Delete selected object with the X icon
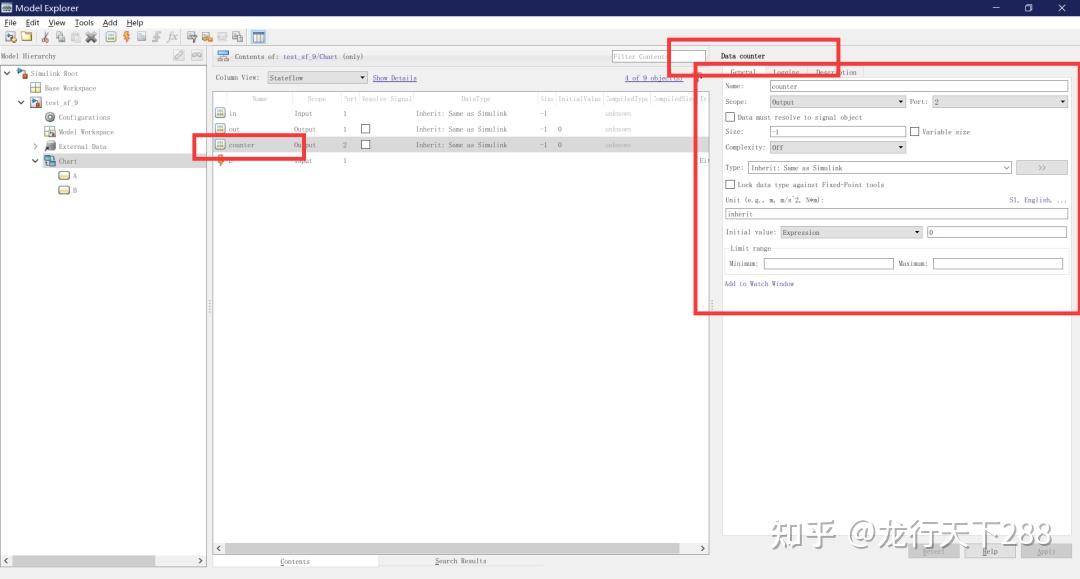The width and height of the screenshot is (1080, 579). 91,36
